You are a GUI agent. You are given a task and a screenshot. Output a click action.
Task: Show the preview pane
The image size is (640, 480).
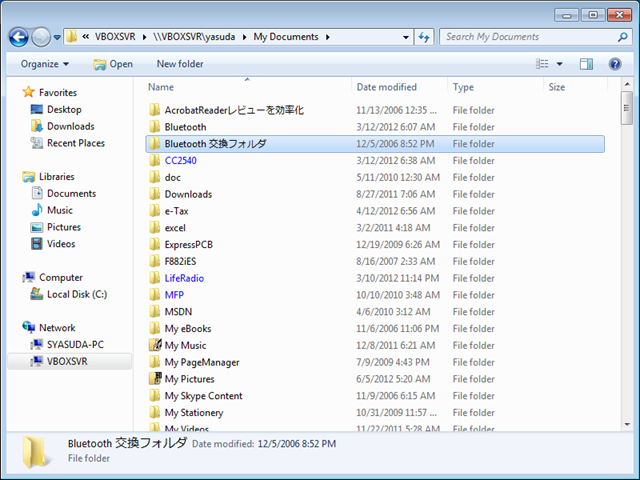click(x=586, y=64)
